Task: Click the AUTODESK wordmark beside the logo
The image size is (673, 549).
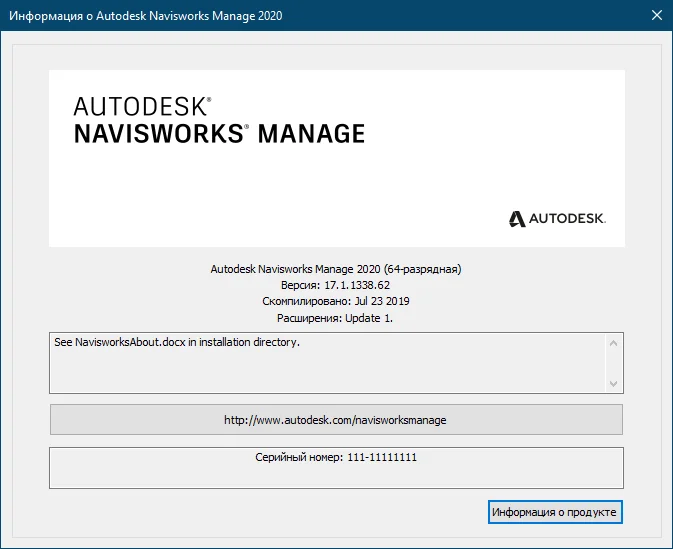Action: pyautogui.click(x=566, y=218)
